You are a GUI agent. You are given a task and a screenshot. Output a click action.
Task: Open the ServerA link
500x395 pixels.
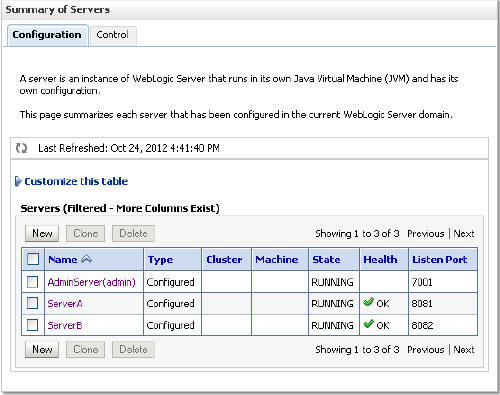click(x=65, y=304)
